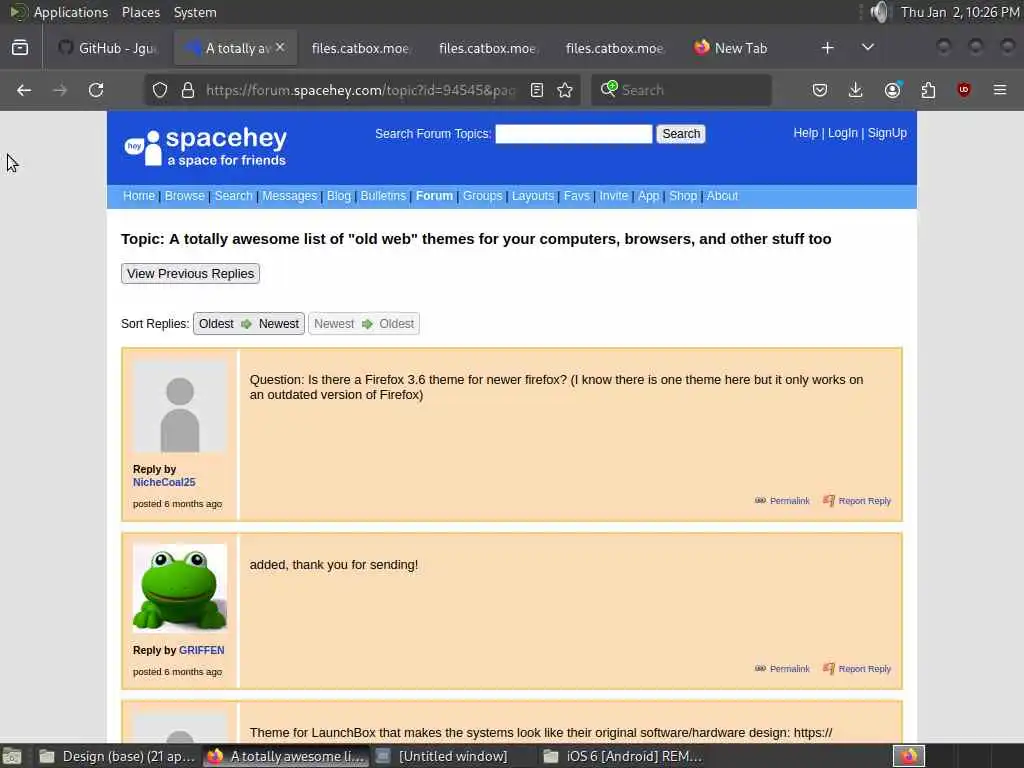
Task: Click the system volume speaker icon
Action: point(880,12)
